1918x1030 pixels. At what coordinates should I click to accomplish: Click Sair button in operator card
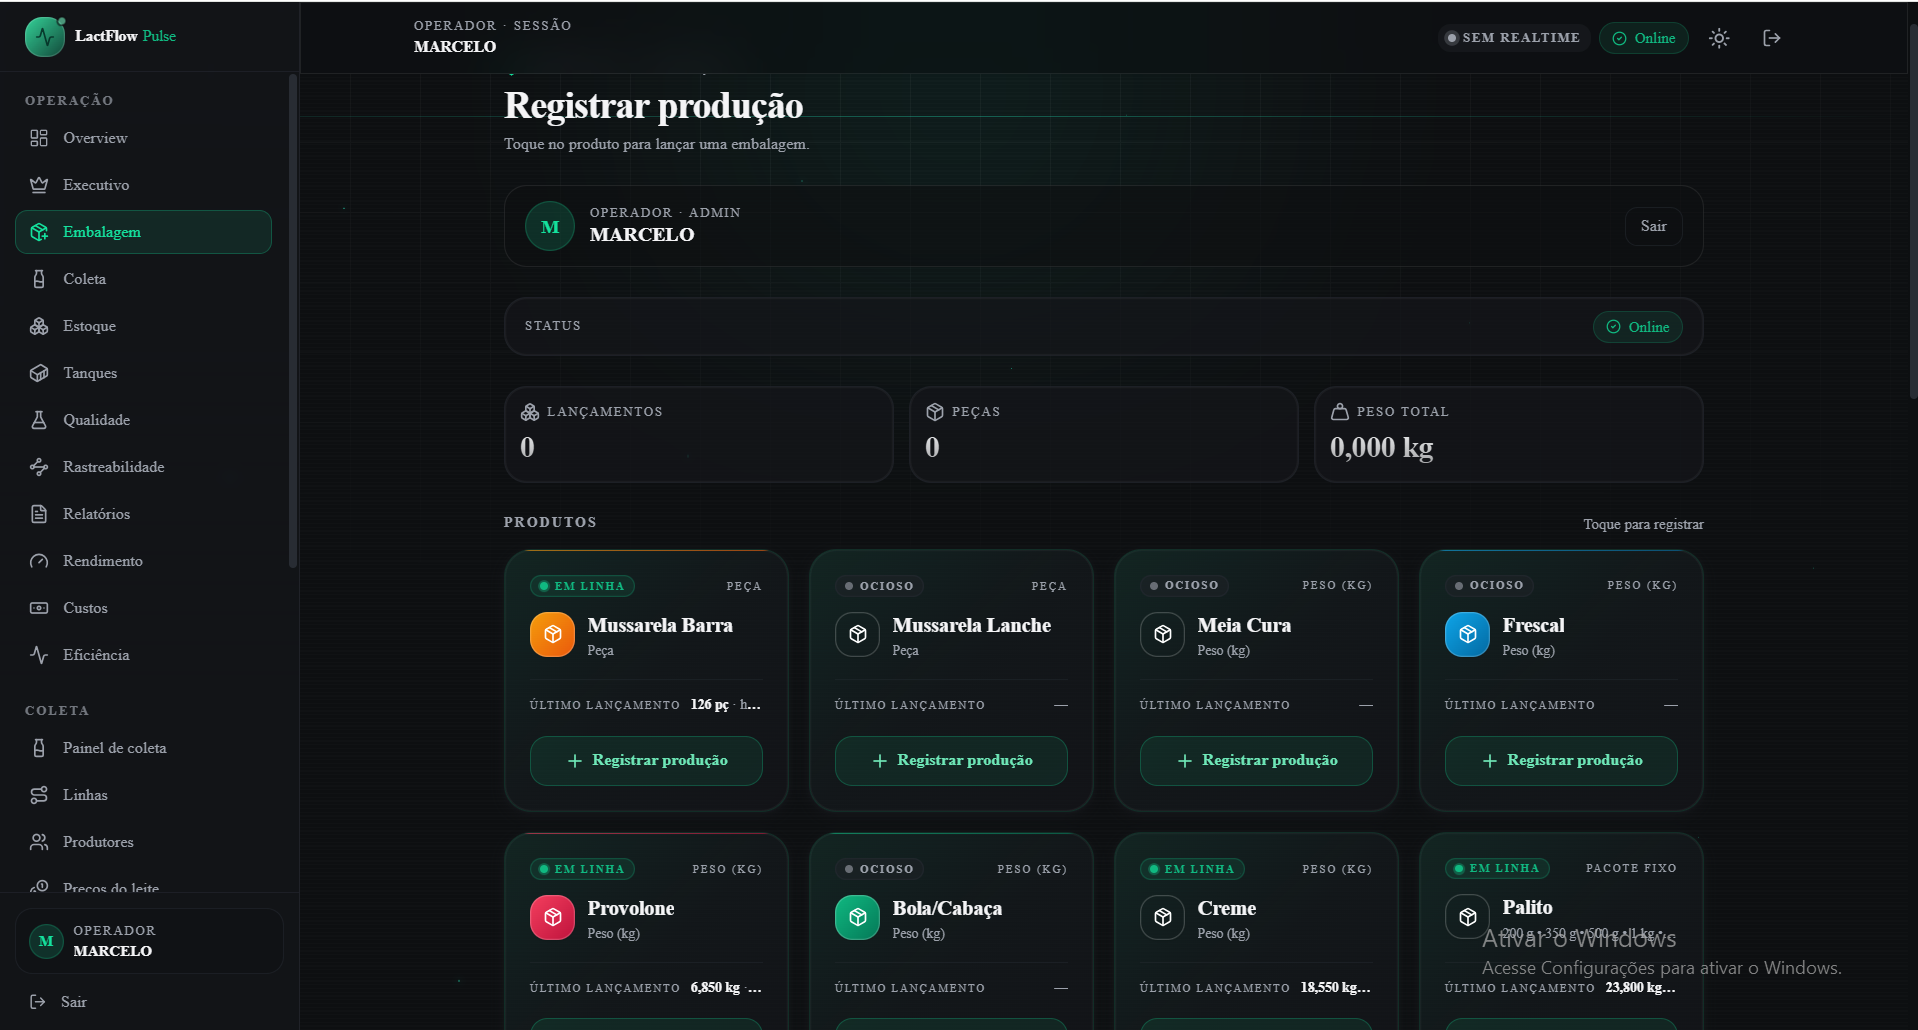point(1653,226)
